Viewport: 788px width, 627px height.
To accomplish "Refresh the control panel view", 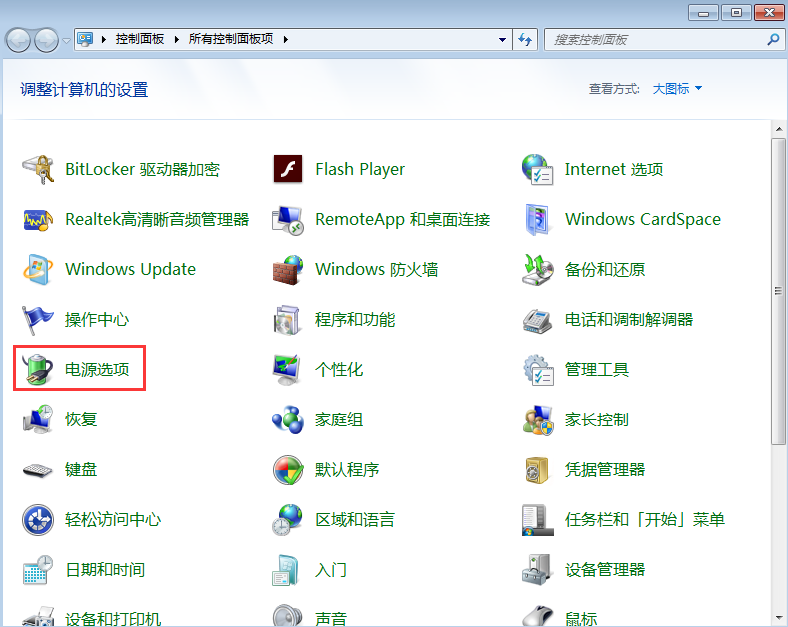I will [525, 39].
